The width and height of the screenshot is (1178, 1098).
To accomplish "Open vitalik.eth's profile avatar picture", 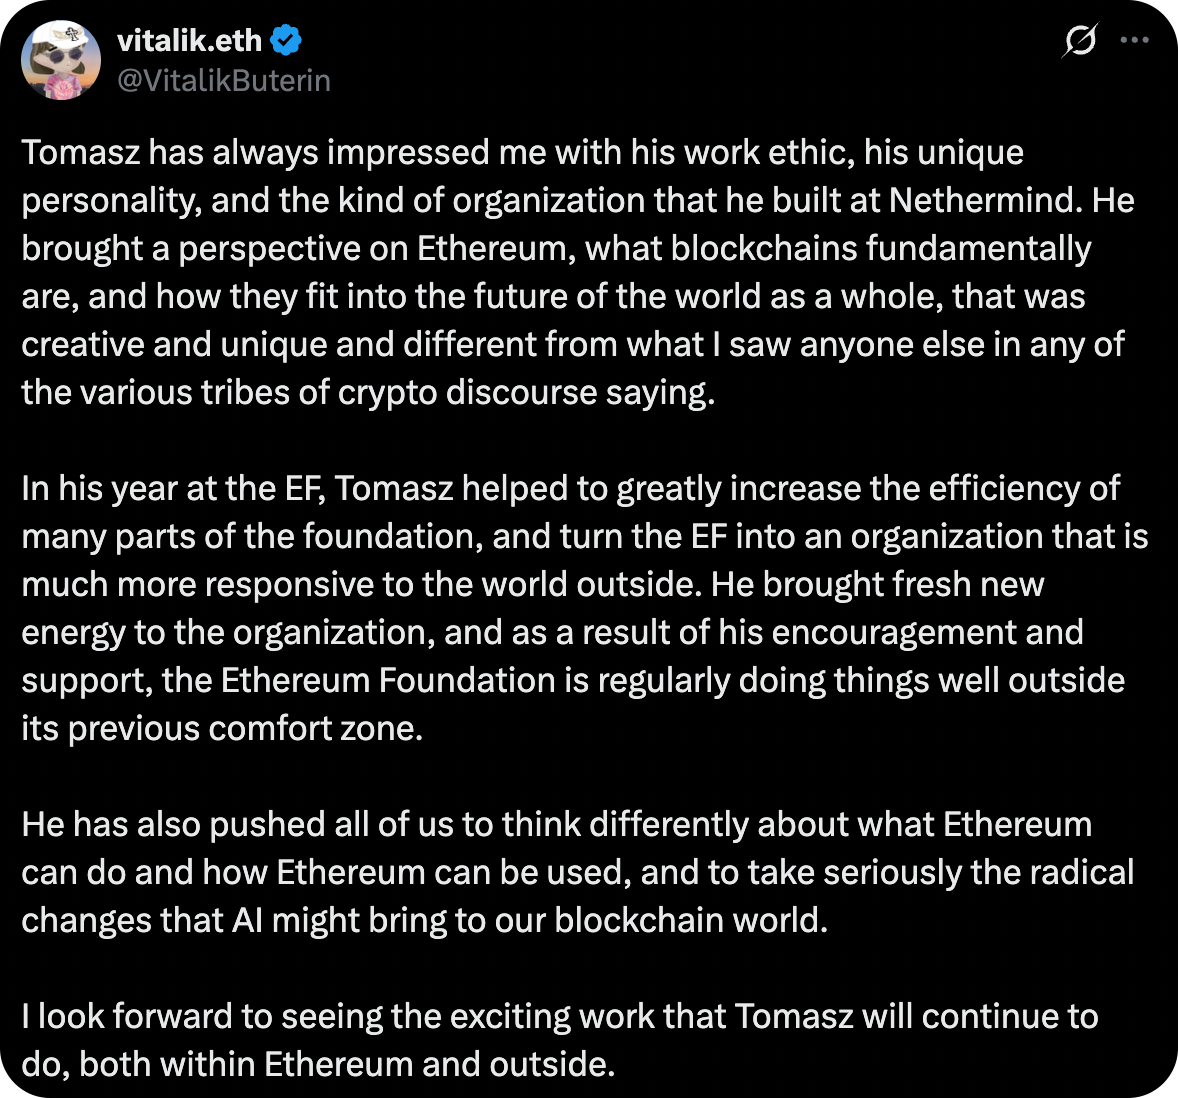I will click(x=60, y=60).
